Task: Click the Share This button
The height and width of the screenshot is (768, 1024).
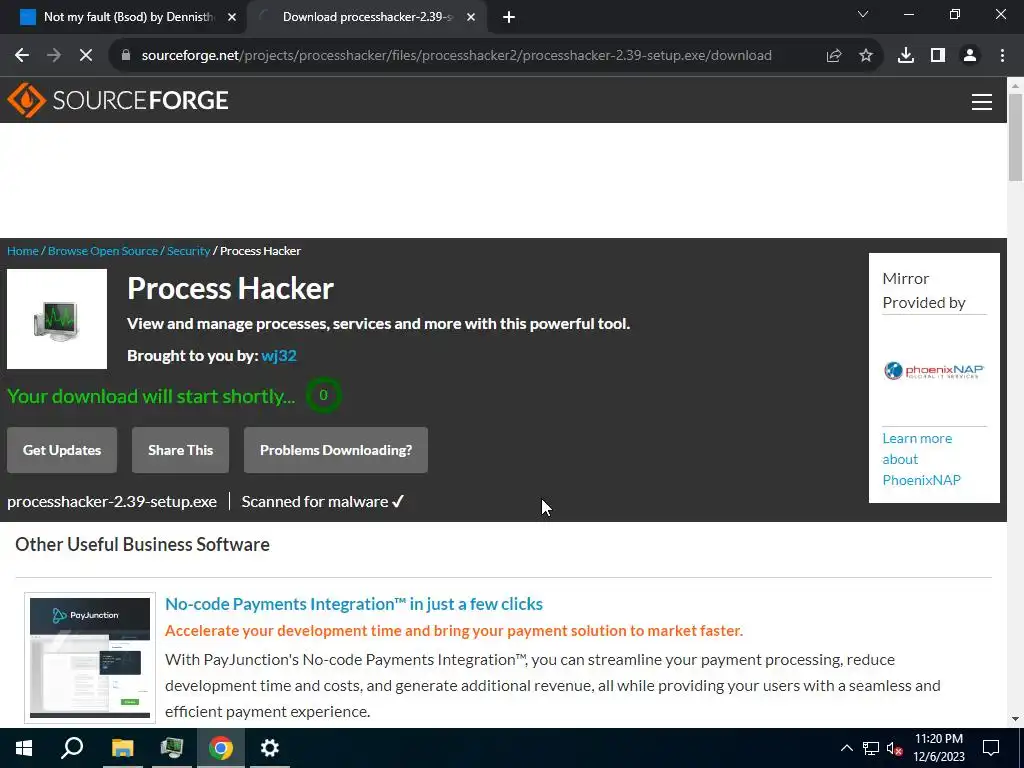Action: coord(180,450)
